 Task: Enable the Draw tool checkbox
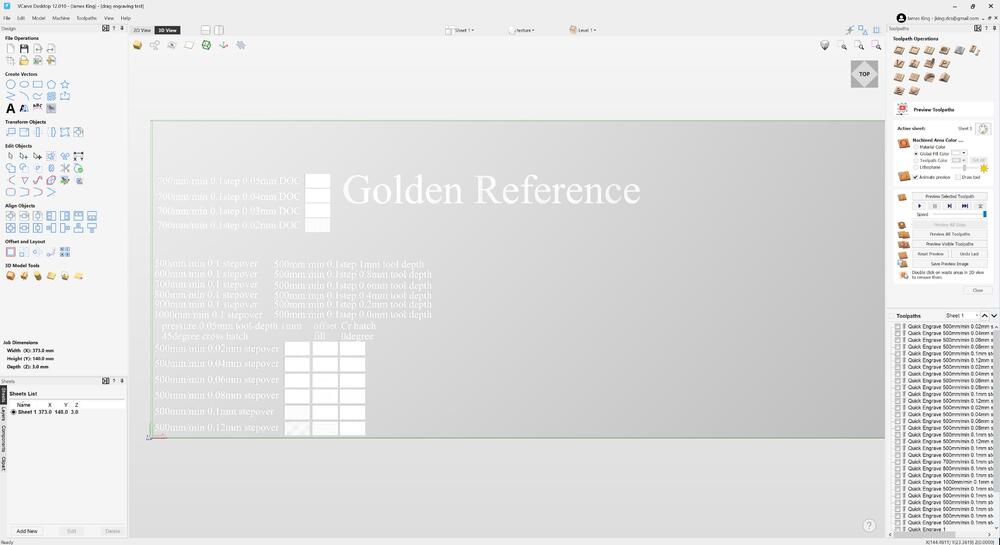coord(957,177)
